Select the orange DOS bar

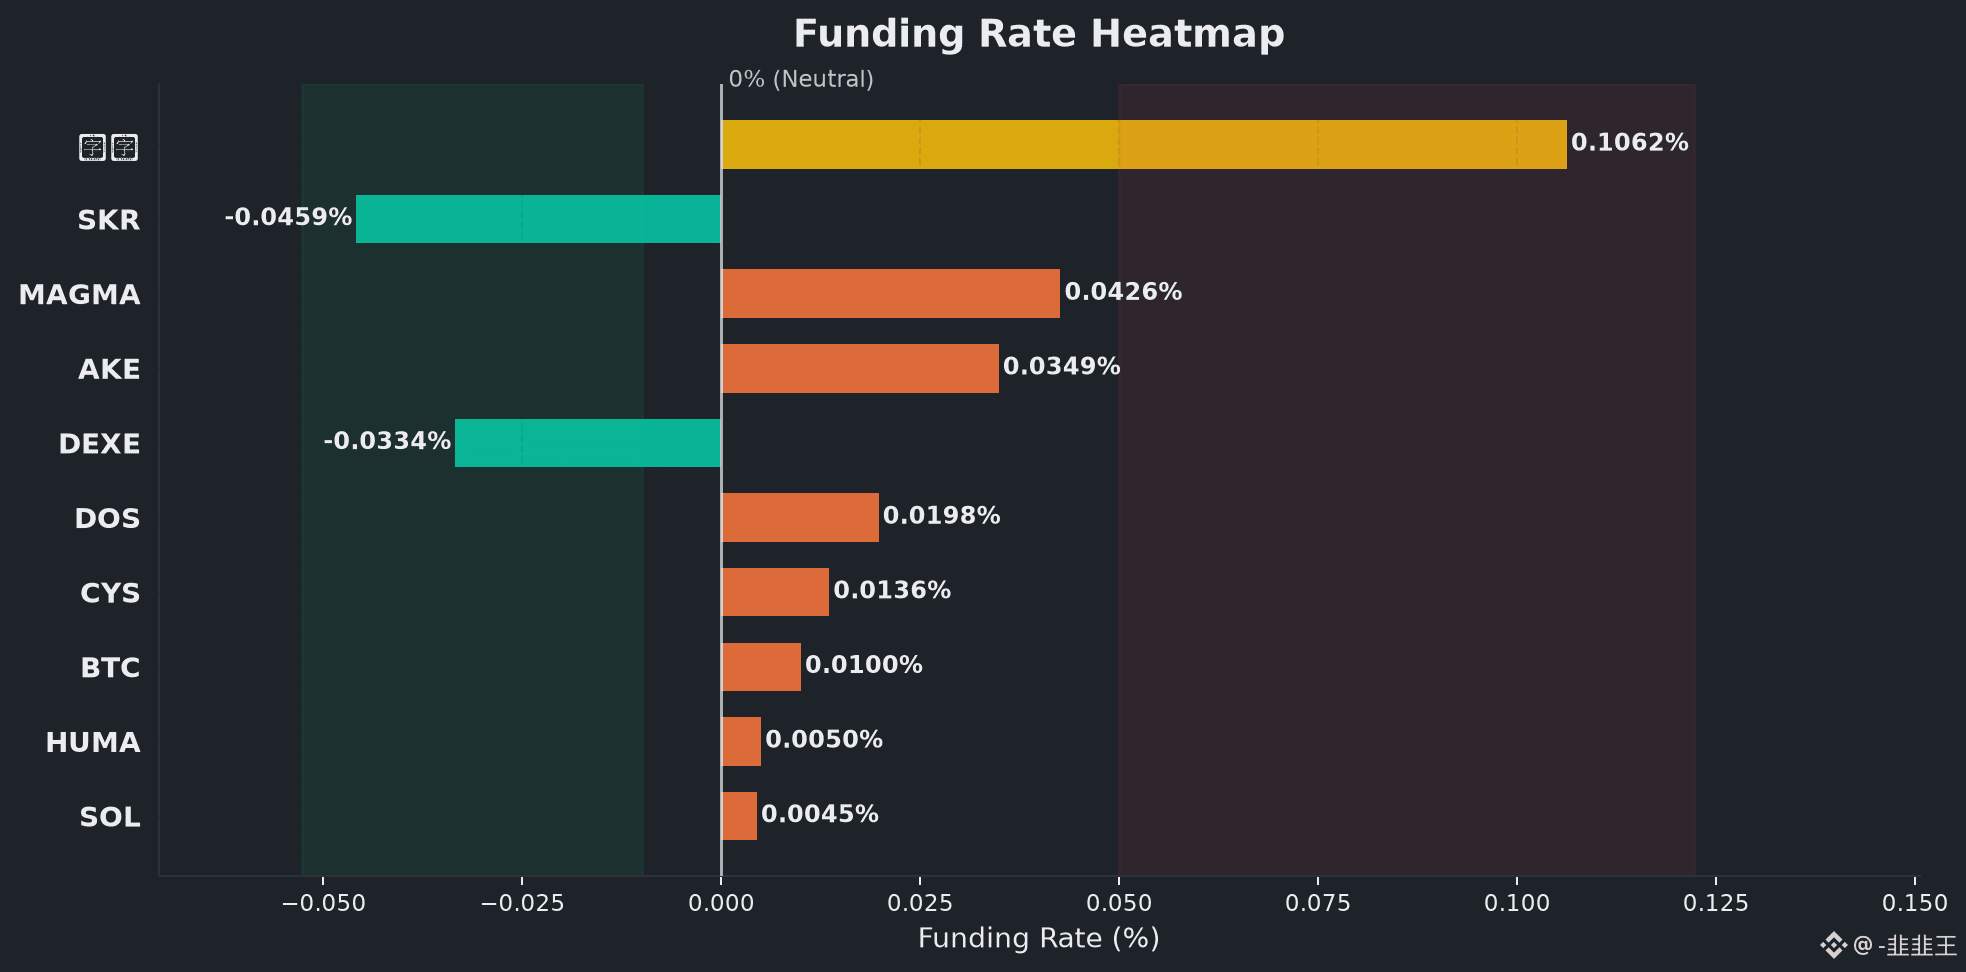(800, 517)
